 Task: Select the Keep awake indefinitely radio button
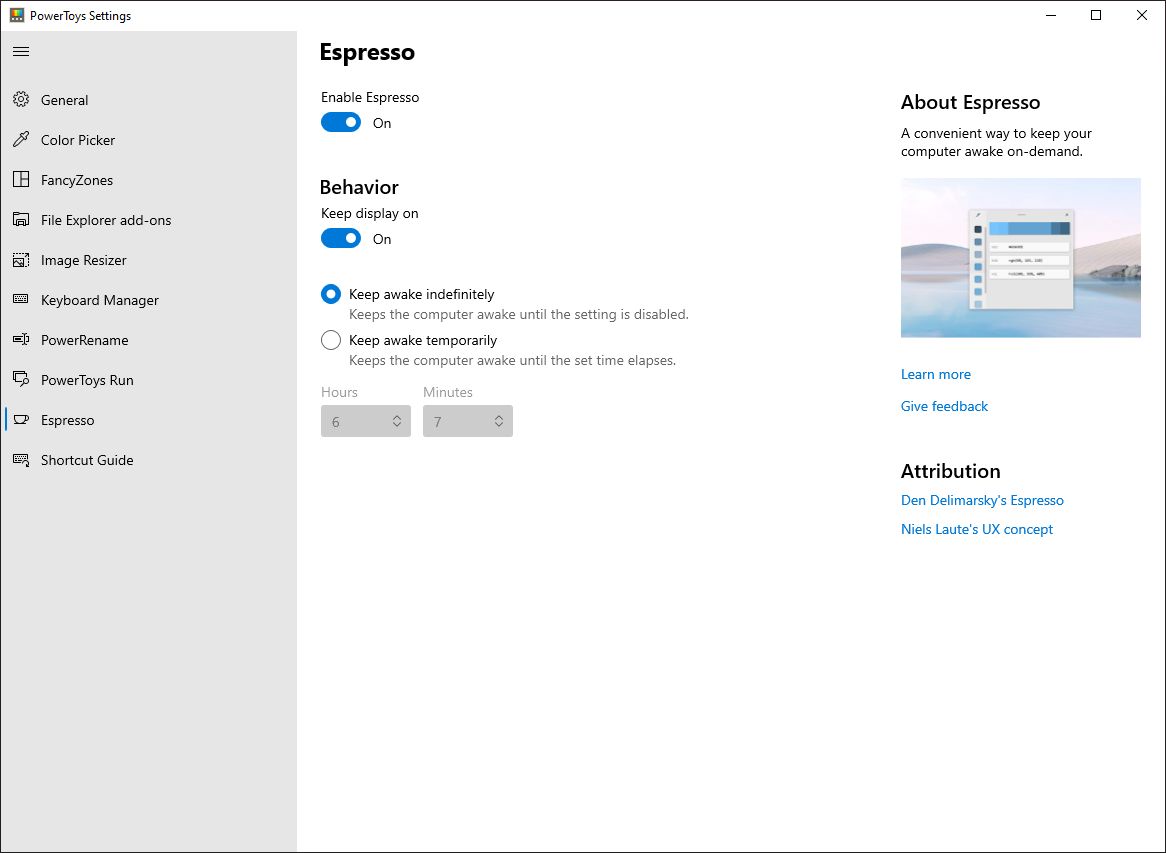331,294
